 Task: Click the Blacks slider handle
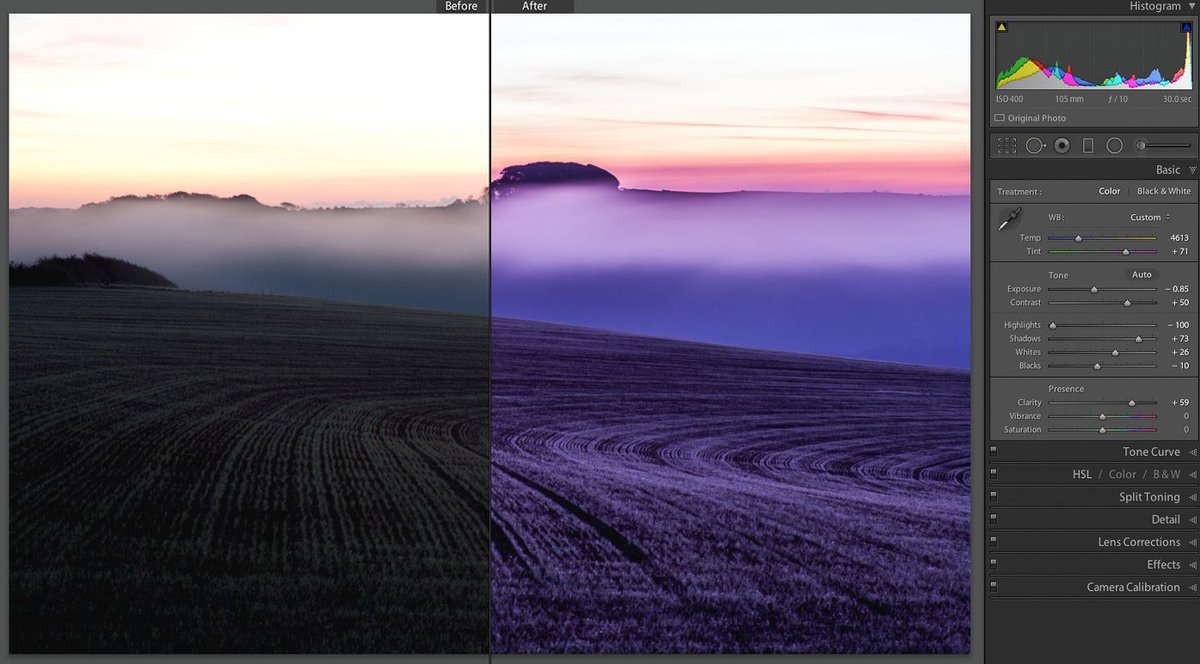point(1097,366)
